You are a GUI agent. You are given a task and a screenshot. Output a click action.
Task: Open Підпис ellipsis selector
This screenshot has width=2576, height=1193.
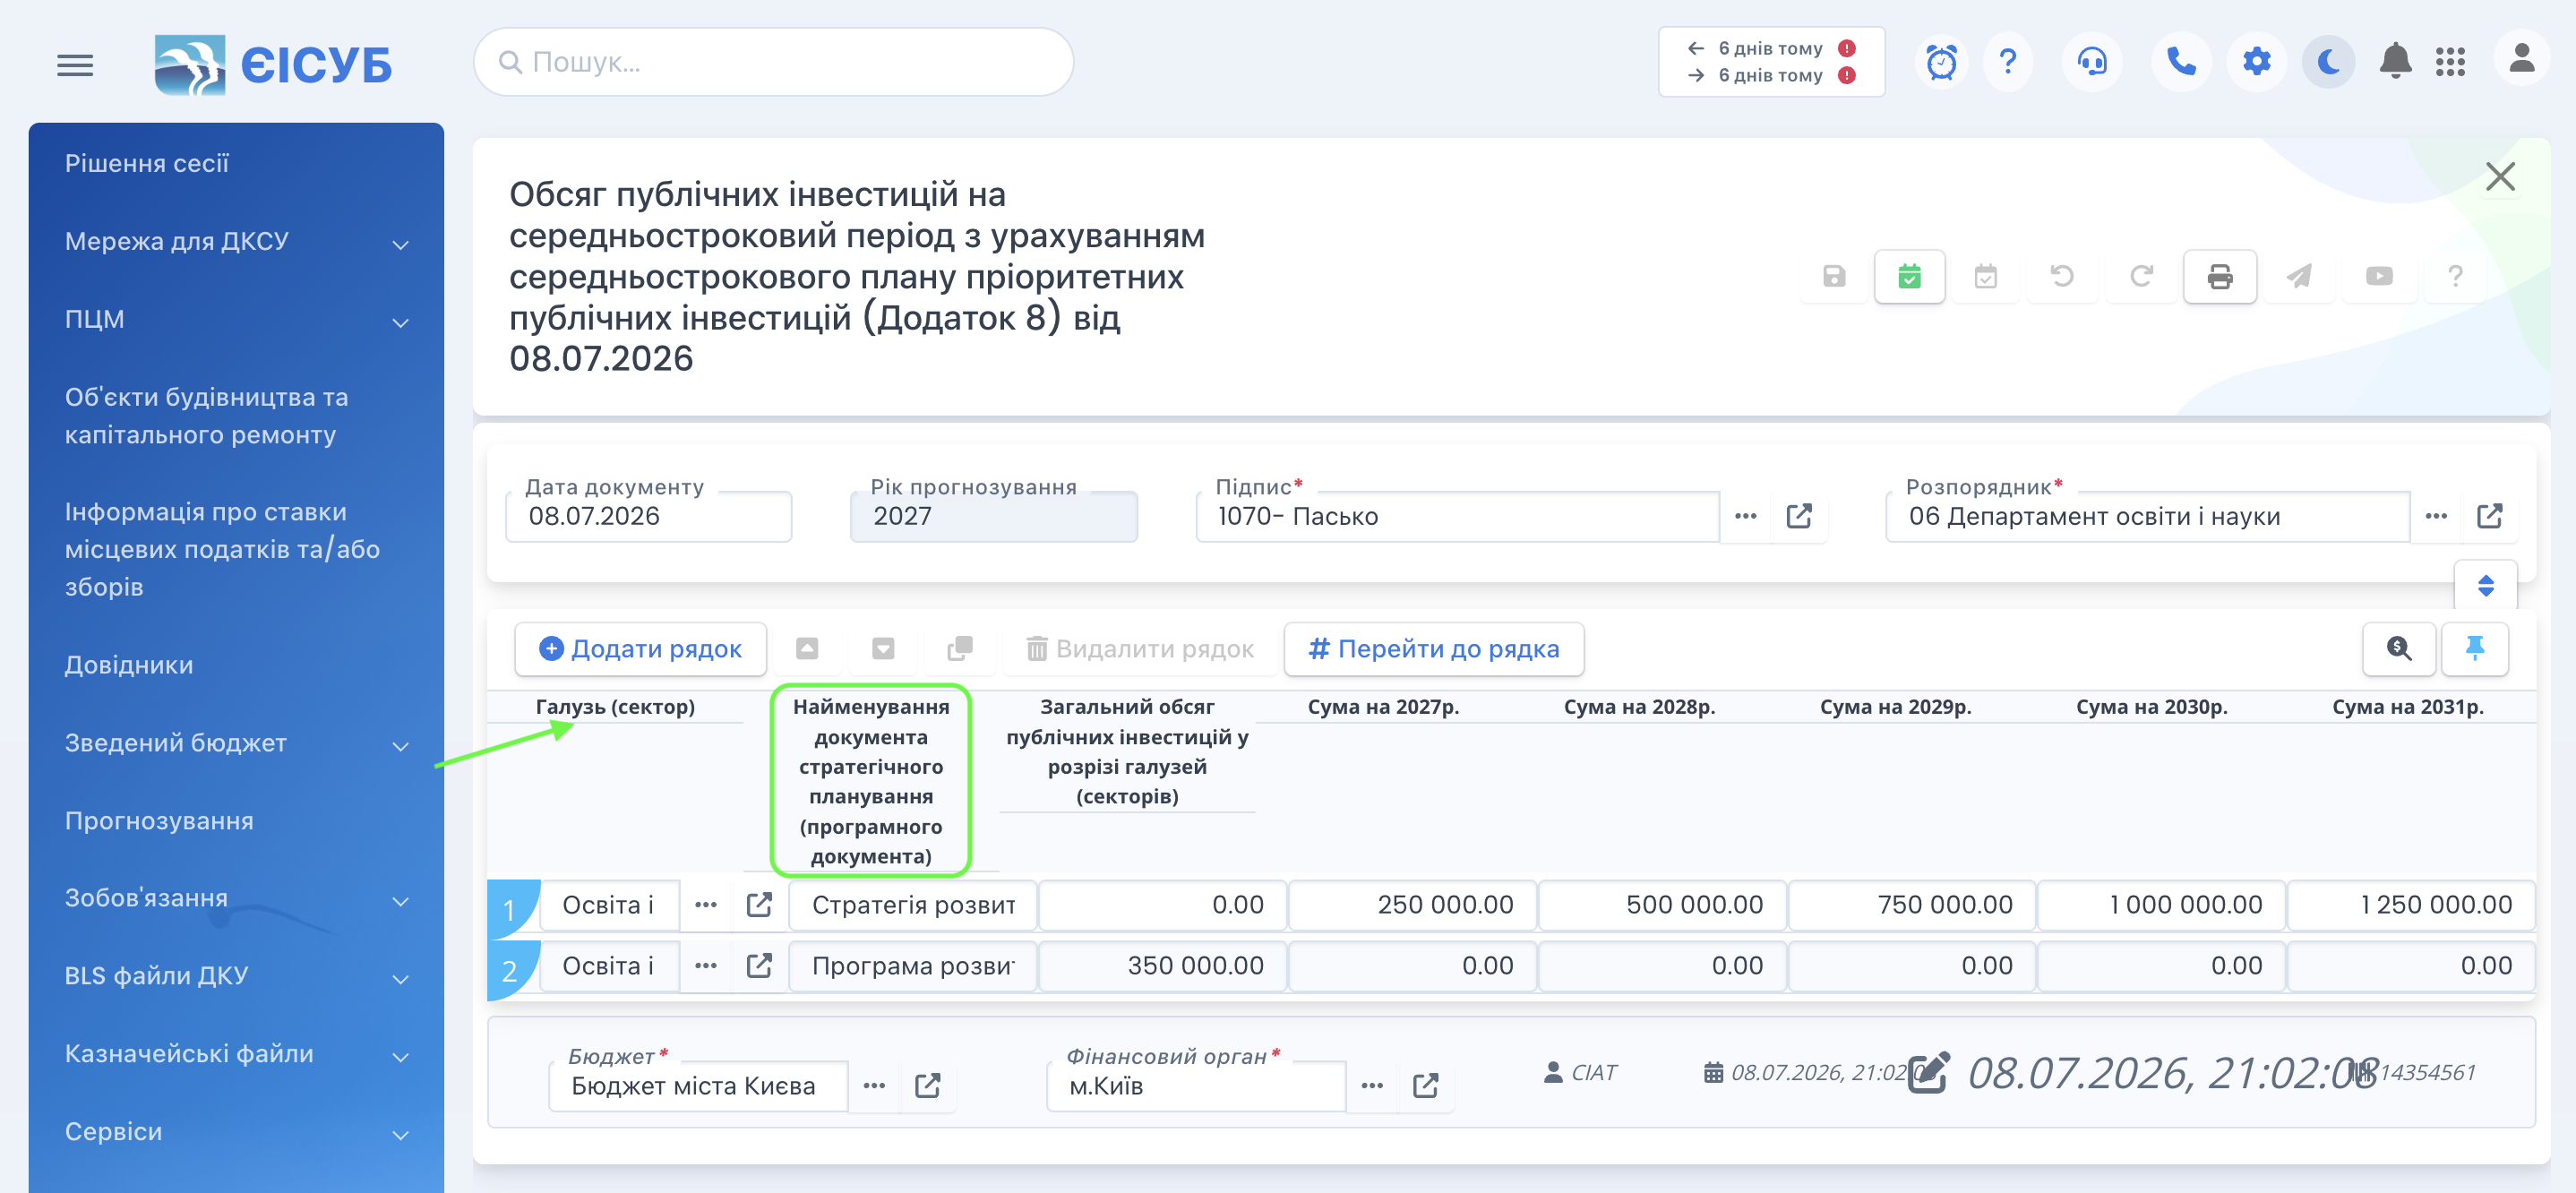[1745, 516]
